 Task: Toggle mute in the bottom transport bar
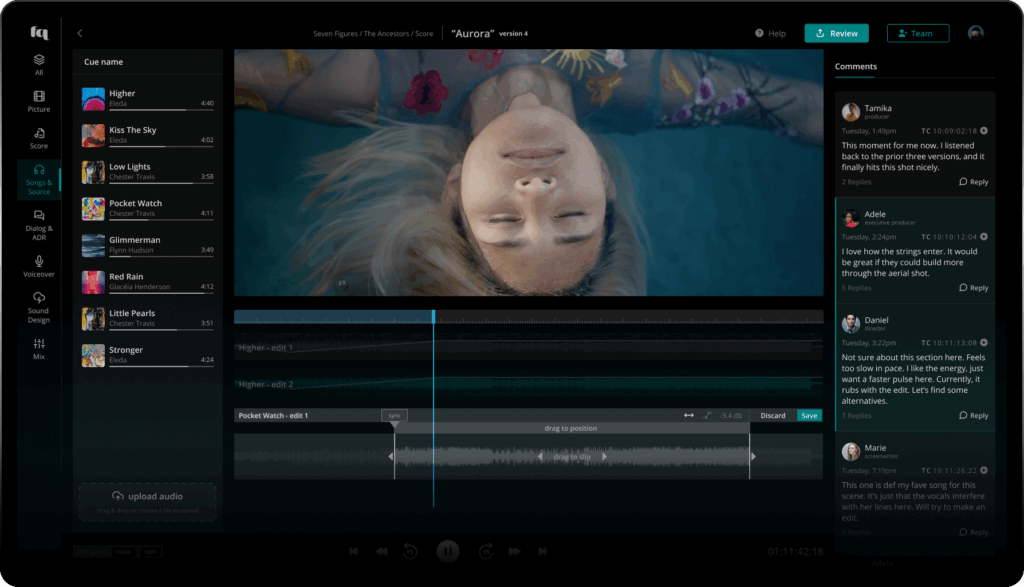coord(124,551)
